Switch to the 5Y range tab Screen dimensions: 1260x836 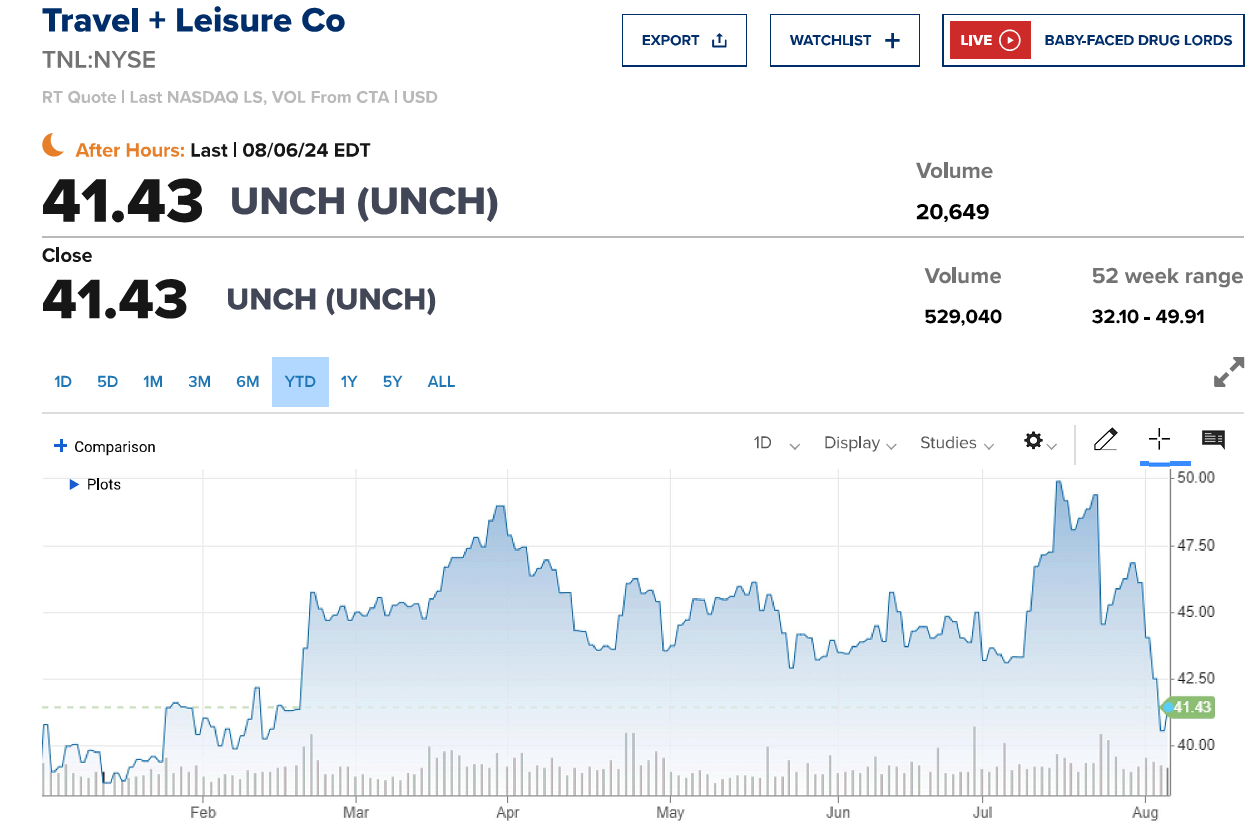[x=392, y=382]
